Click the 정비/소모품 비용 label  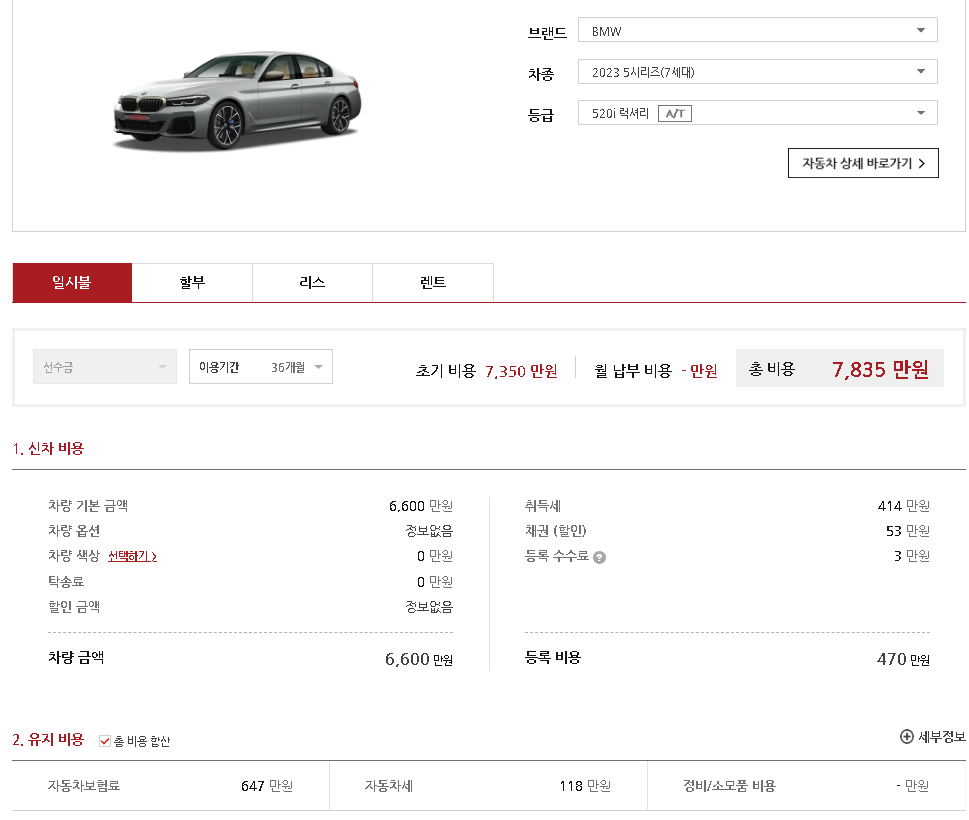point(729,786)
